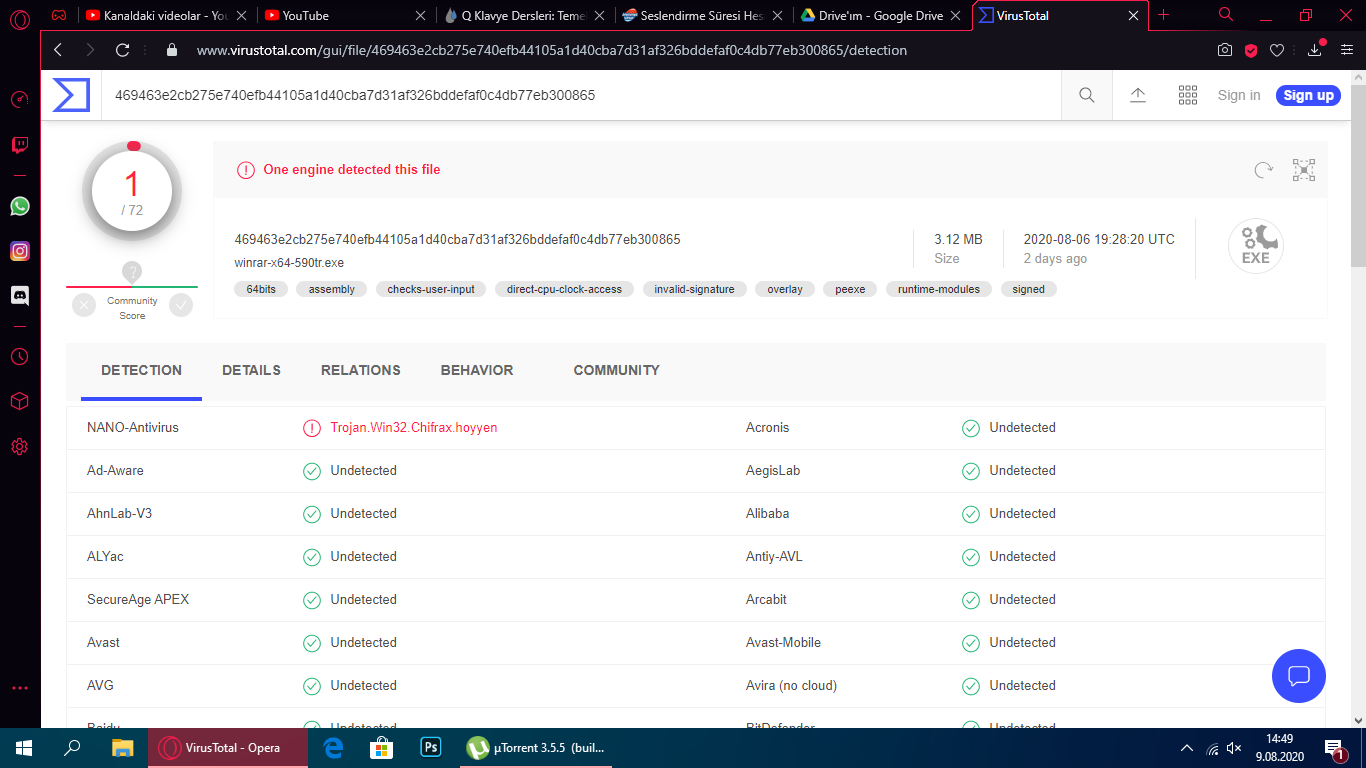Open the ad blocker shield icon
The image size is (1366, 768).
(x=1251, y=50)
